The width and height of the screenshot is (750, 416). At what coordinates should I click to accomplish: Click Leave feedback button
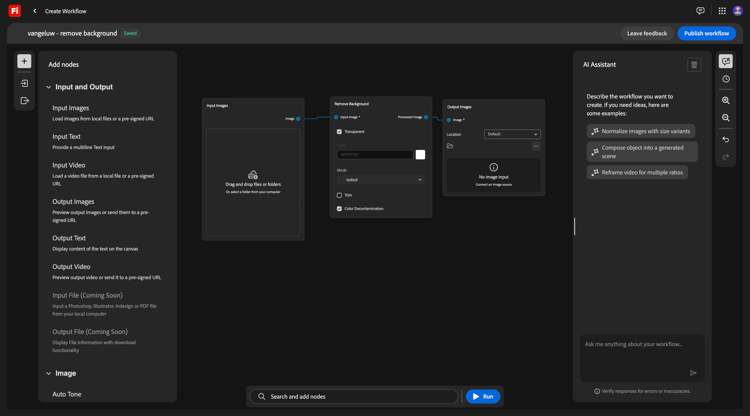tap(647, 33)
